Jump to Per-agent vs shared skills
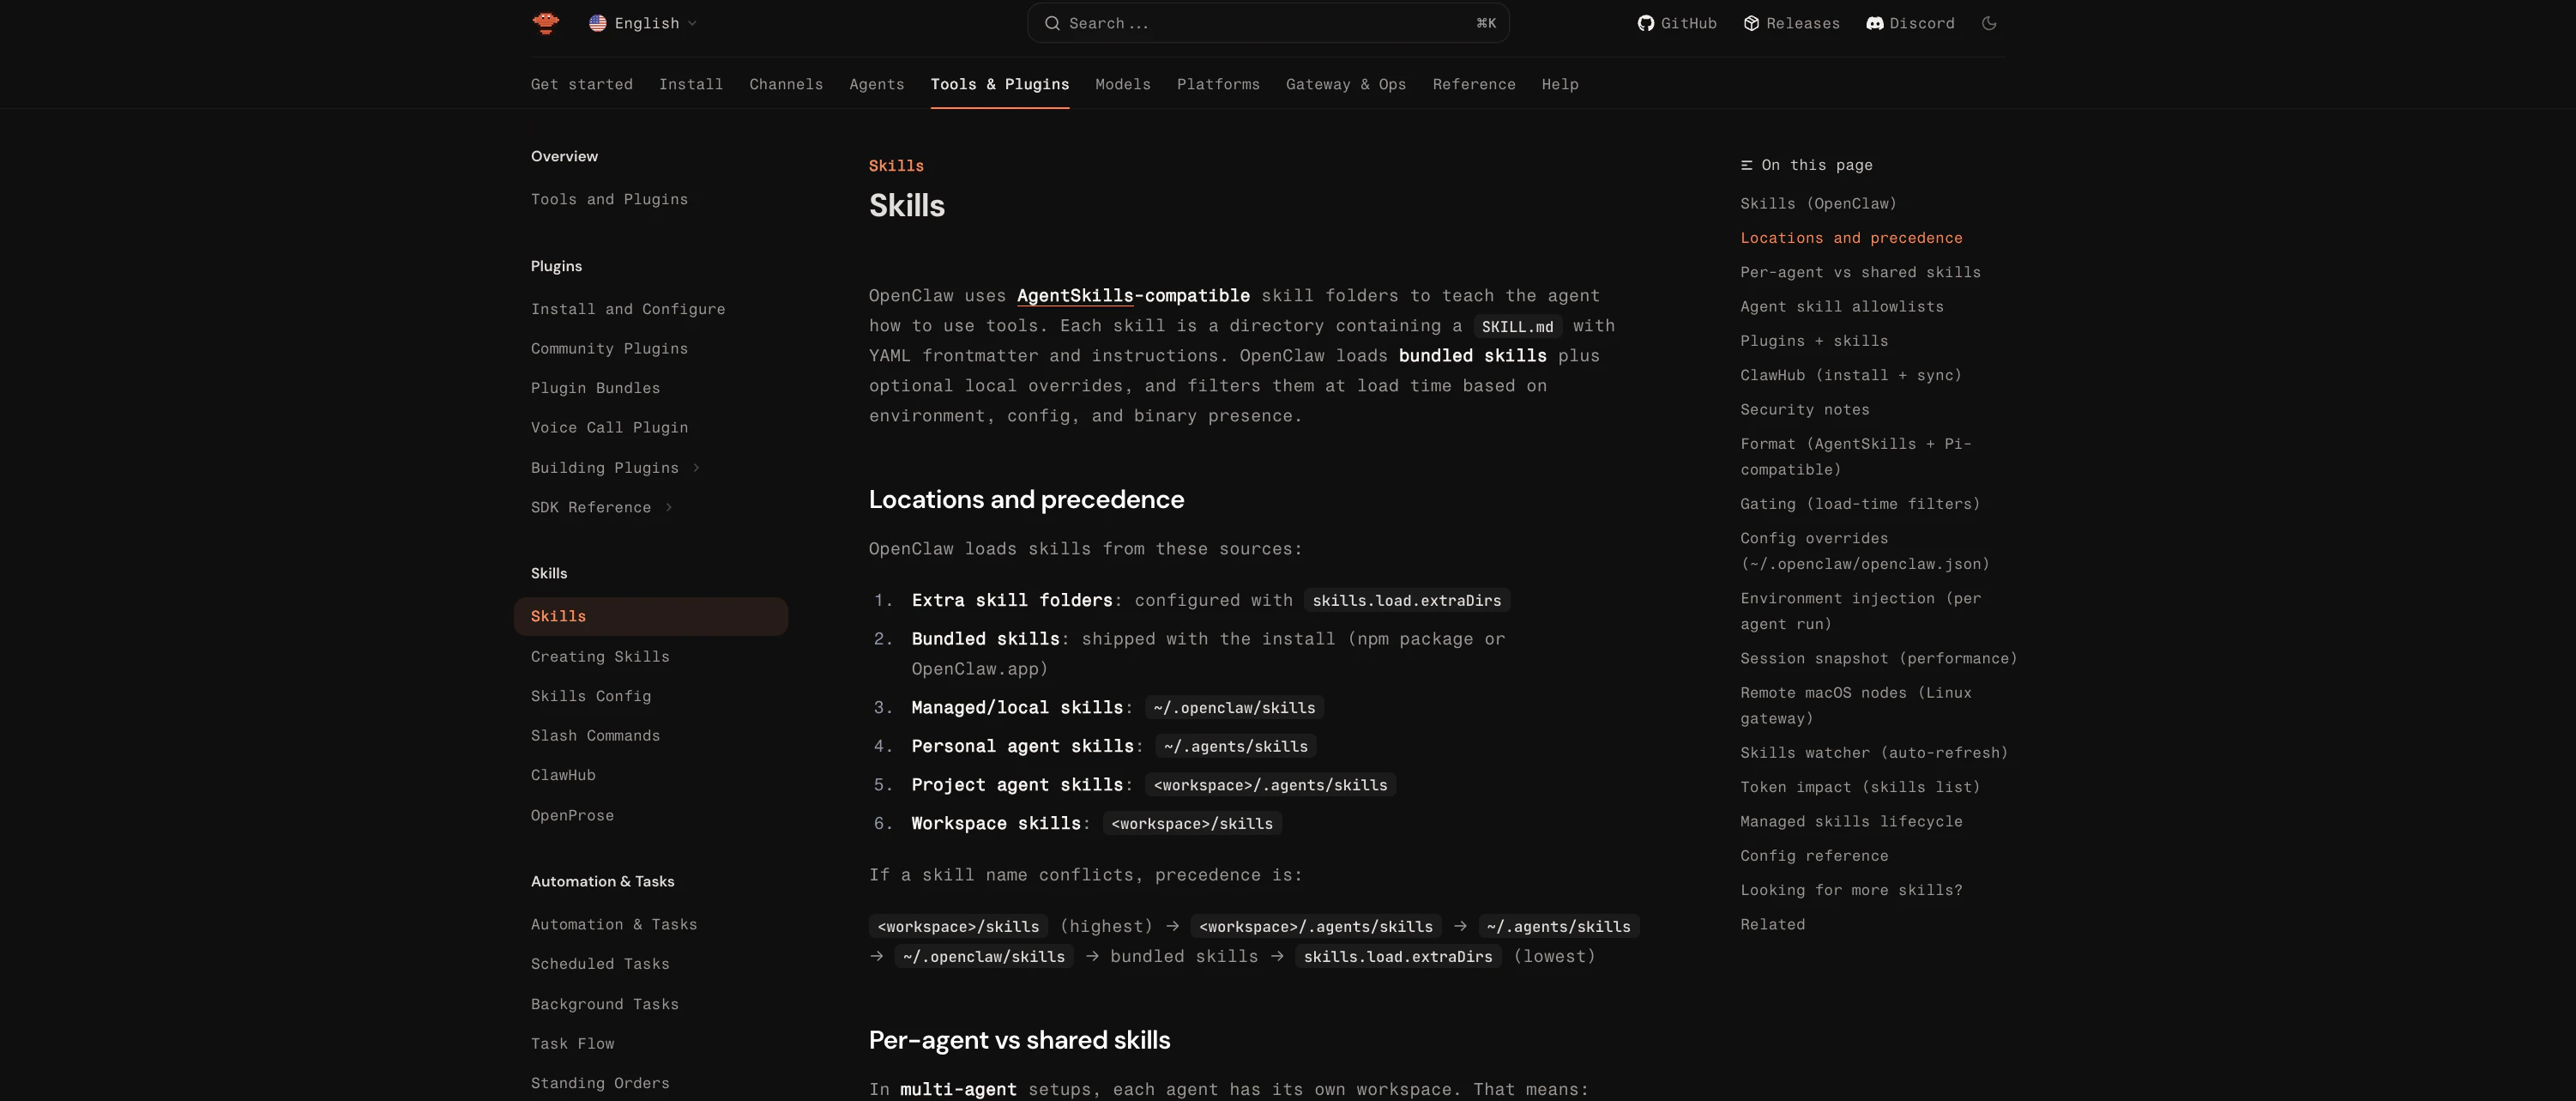Screen dimensions: 2576x1101 tap(1860, 272)
